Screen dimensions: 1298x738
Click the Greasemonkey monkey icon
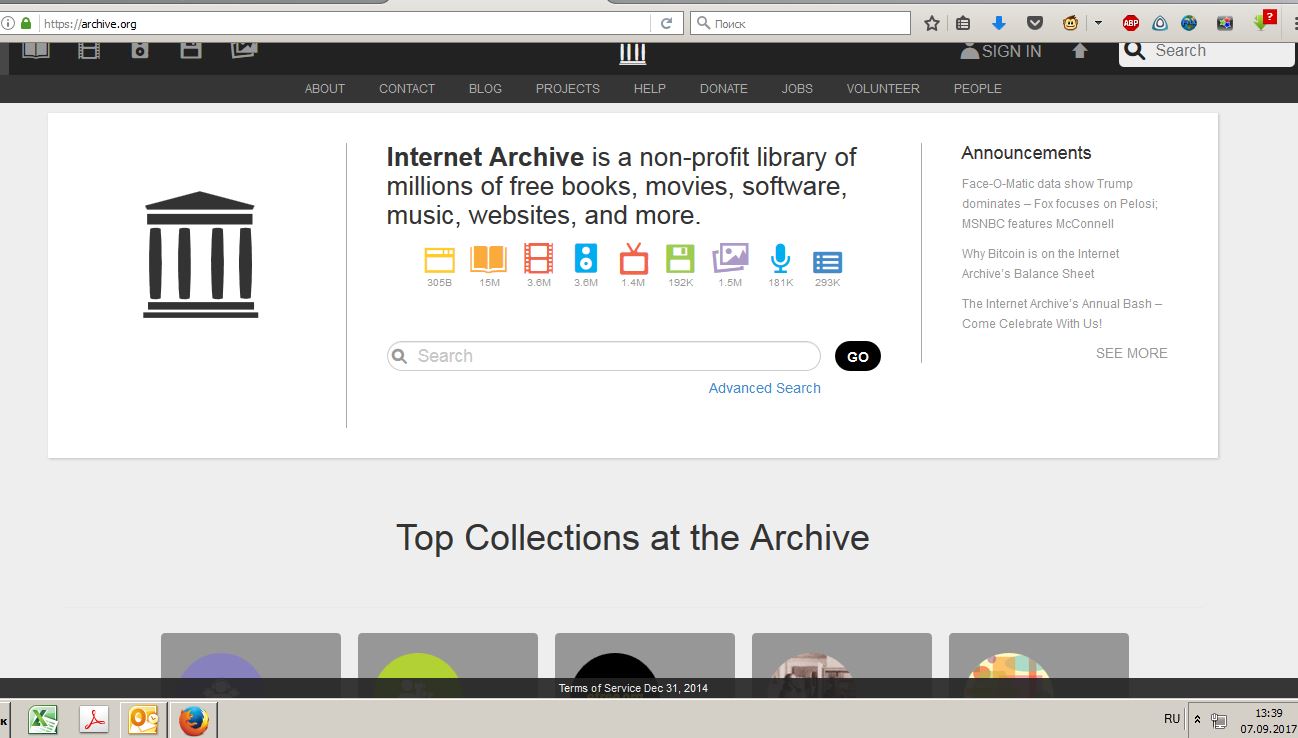pos(1070,23)
